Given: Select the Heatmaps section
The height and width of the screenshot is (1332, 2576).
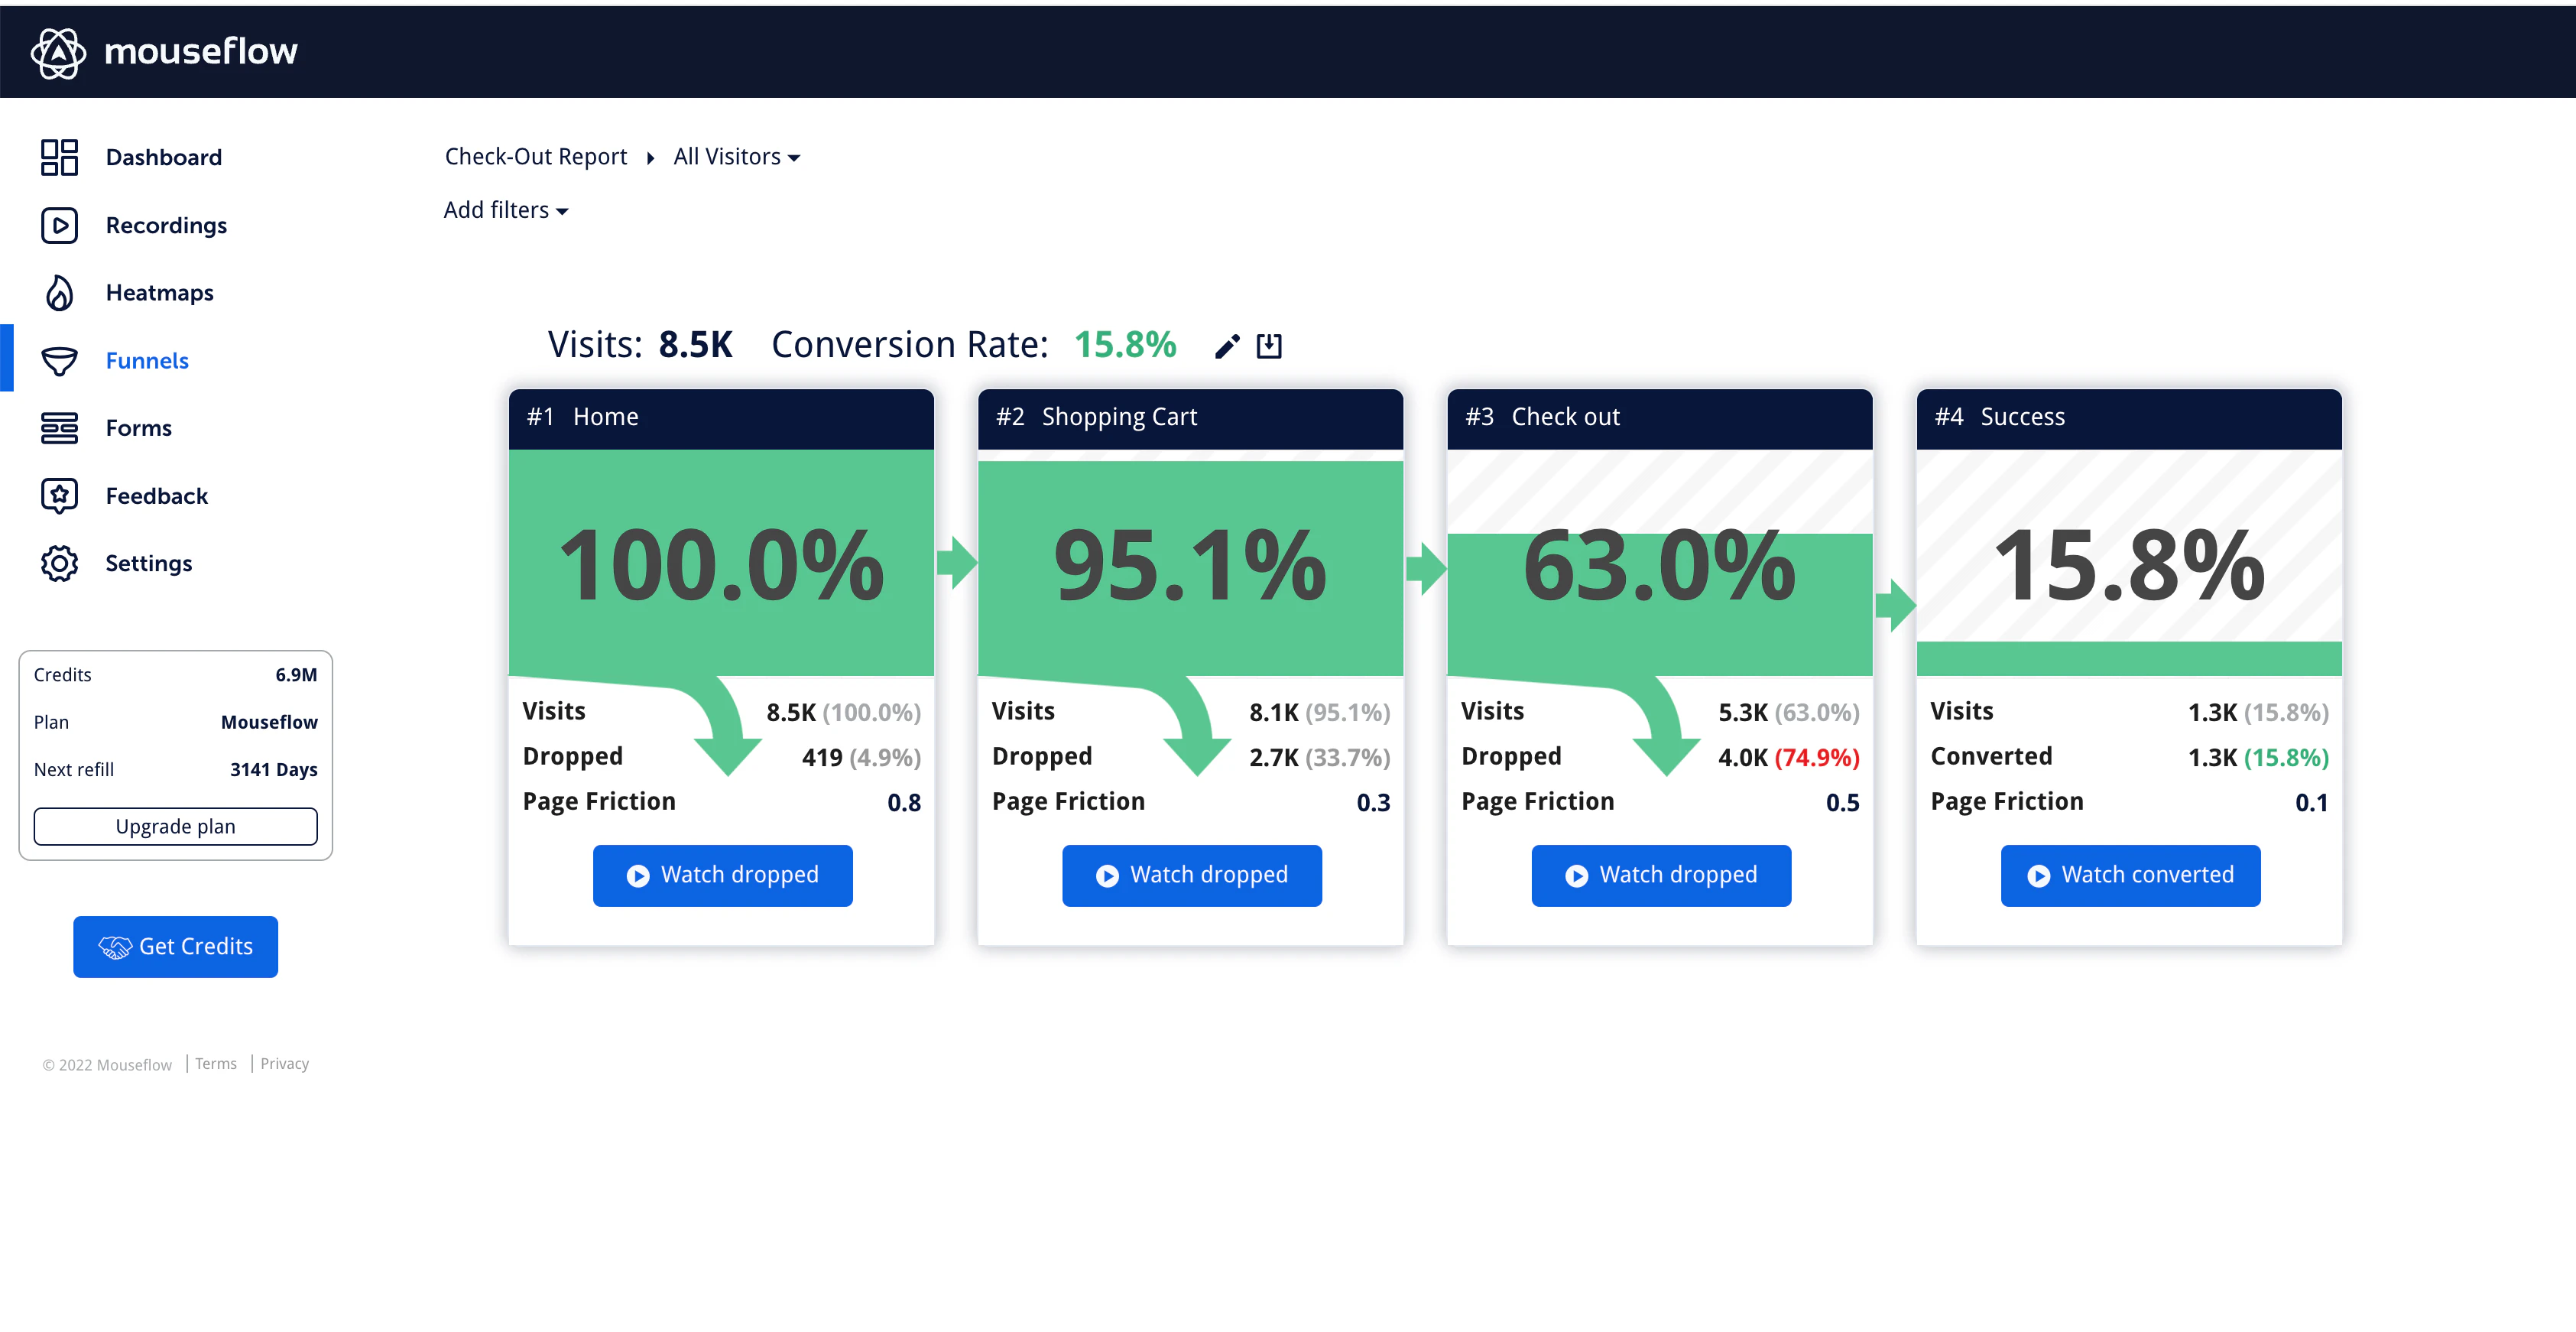Looking at the screenshot, I should point(160,292).
